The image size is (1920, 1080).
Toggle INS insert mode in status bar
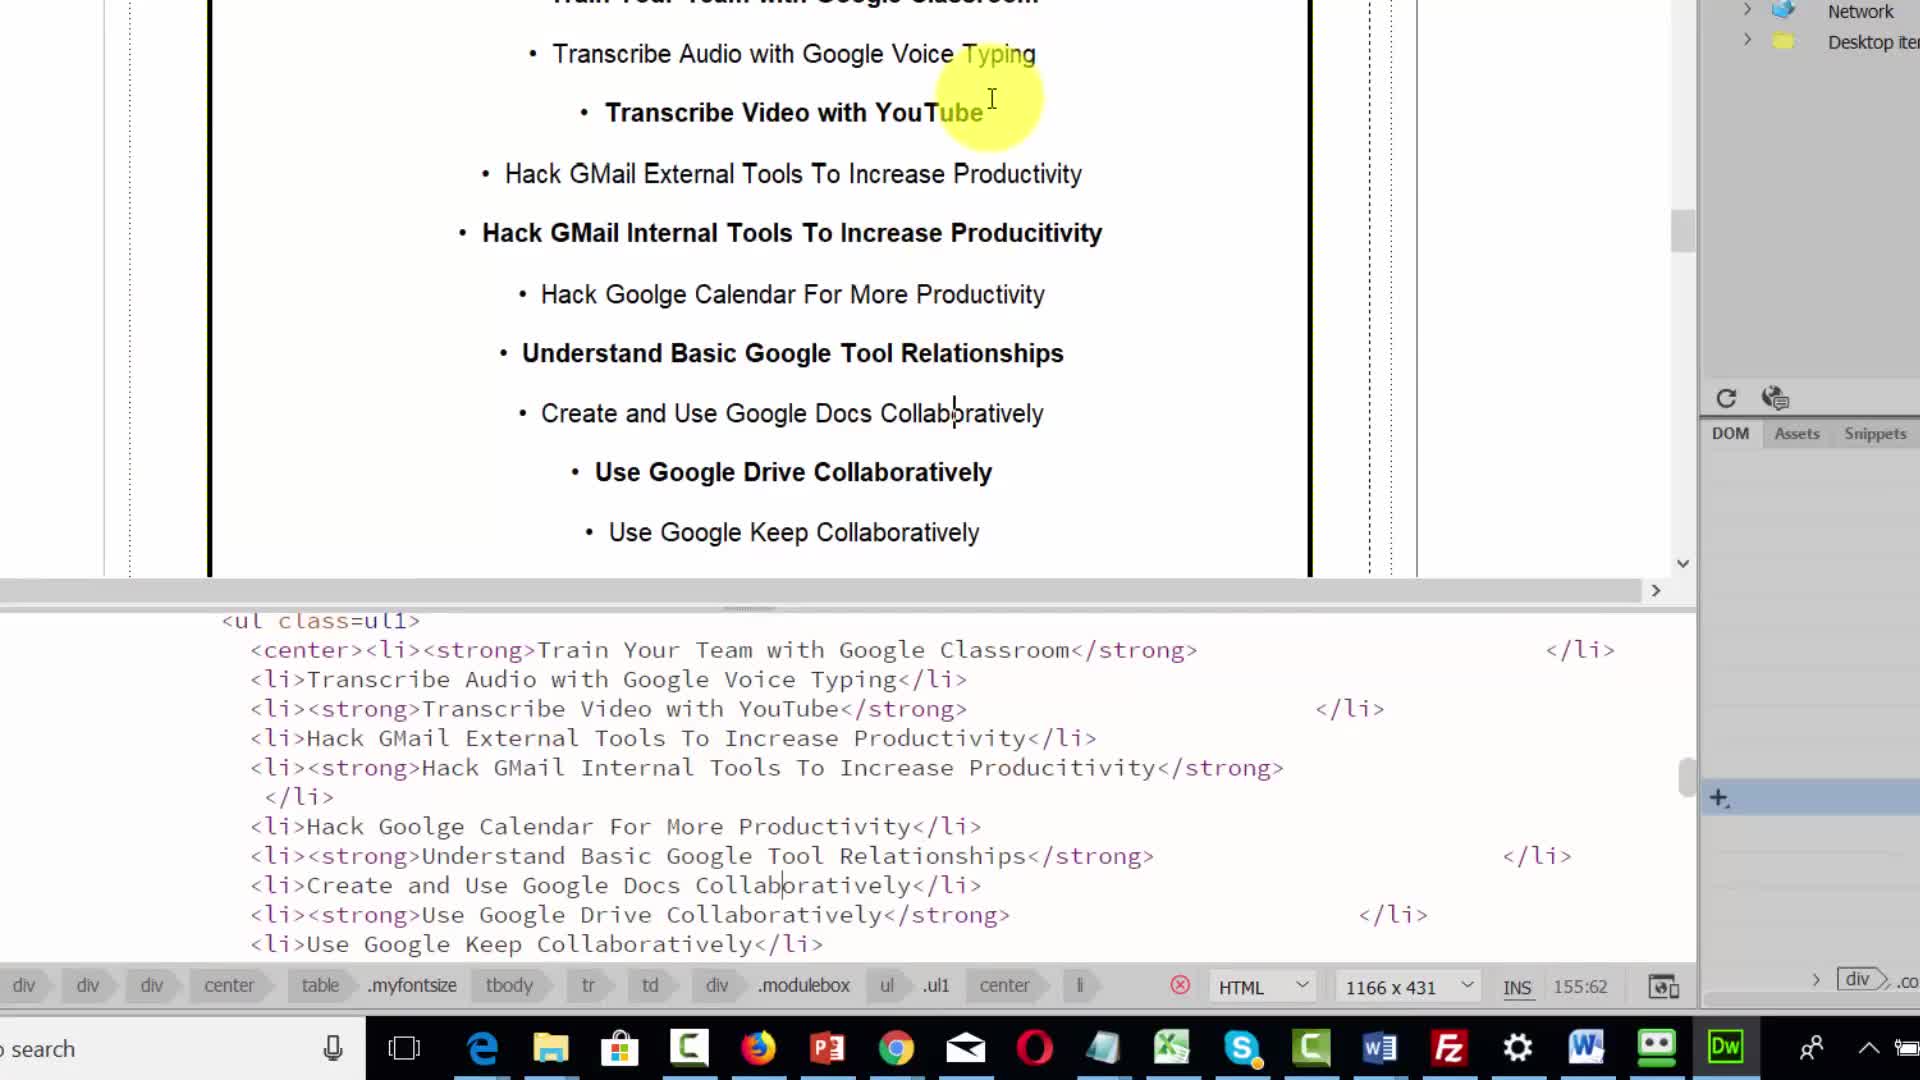click(1517, 987)
